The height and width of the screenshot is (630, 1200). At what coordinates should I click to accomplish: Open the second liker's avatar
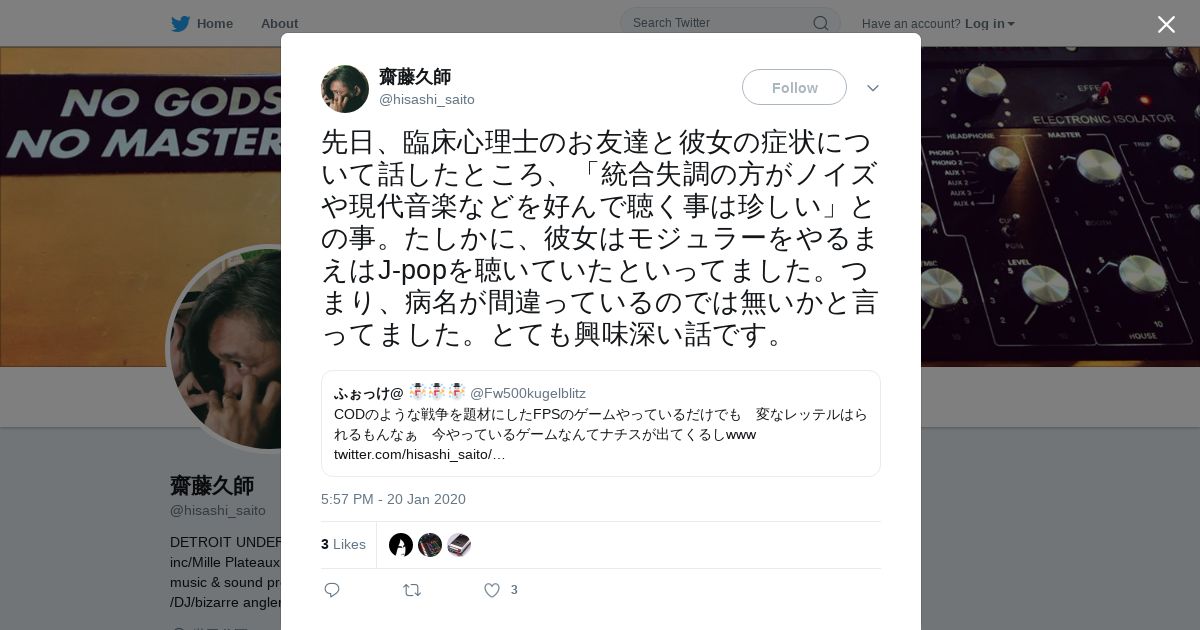[x=430, y=545]
